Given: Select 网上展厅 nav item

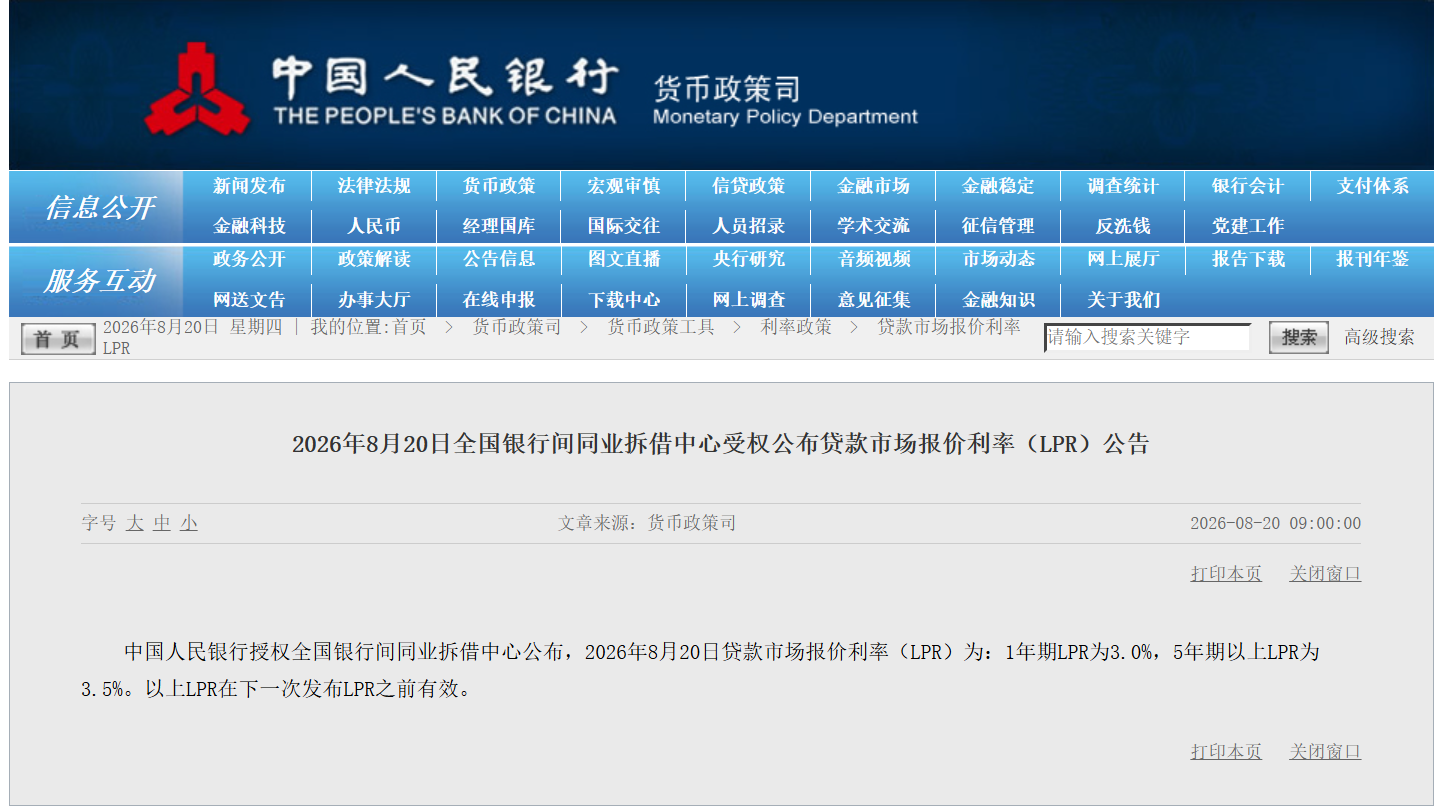Looking at the screenshot, I should coord(1124,259).
